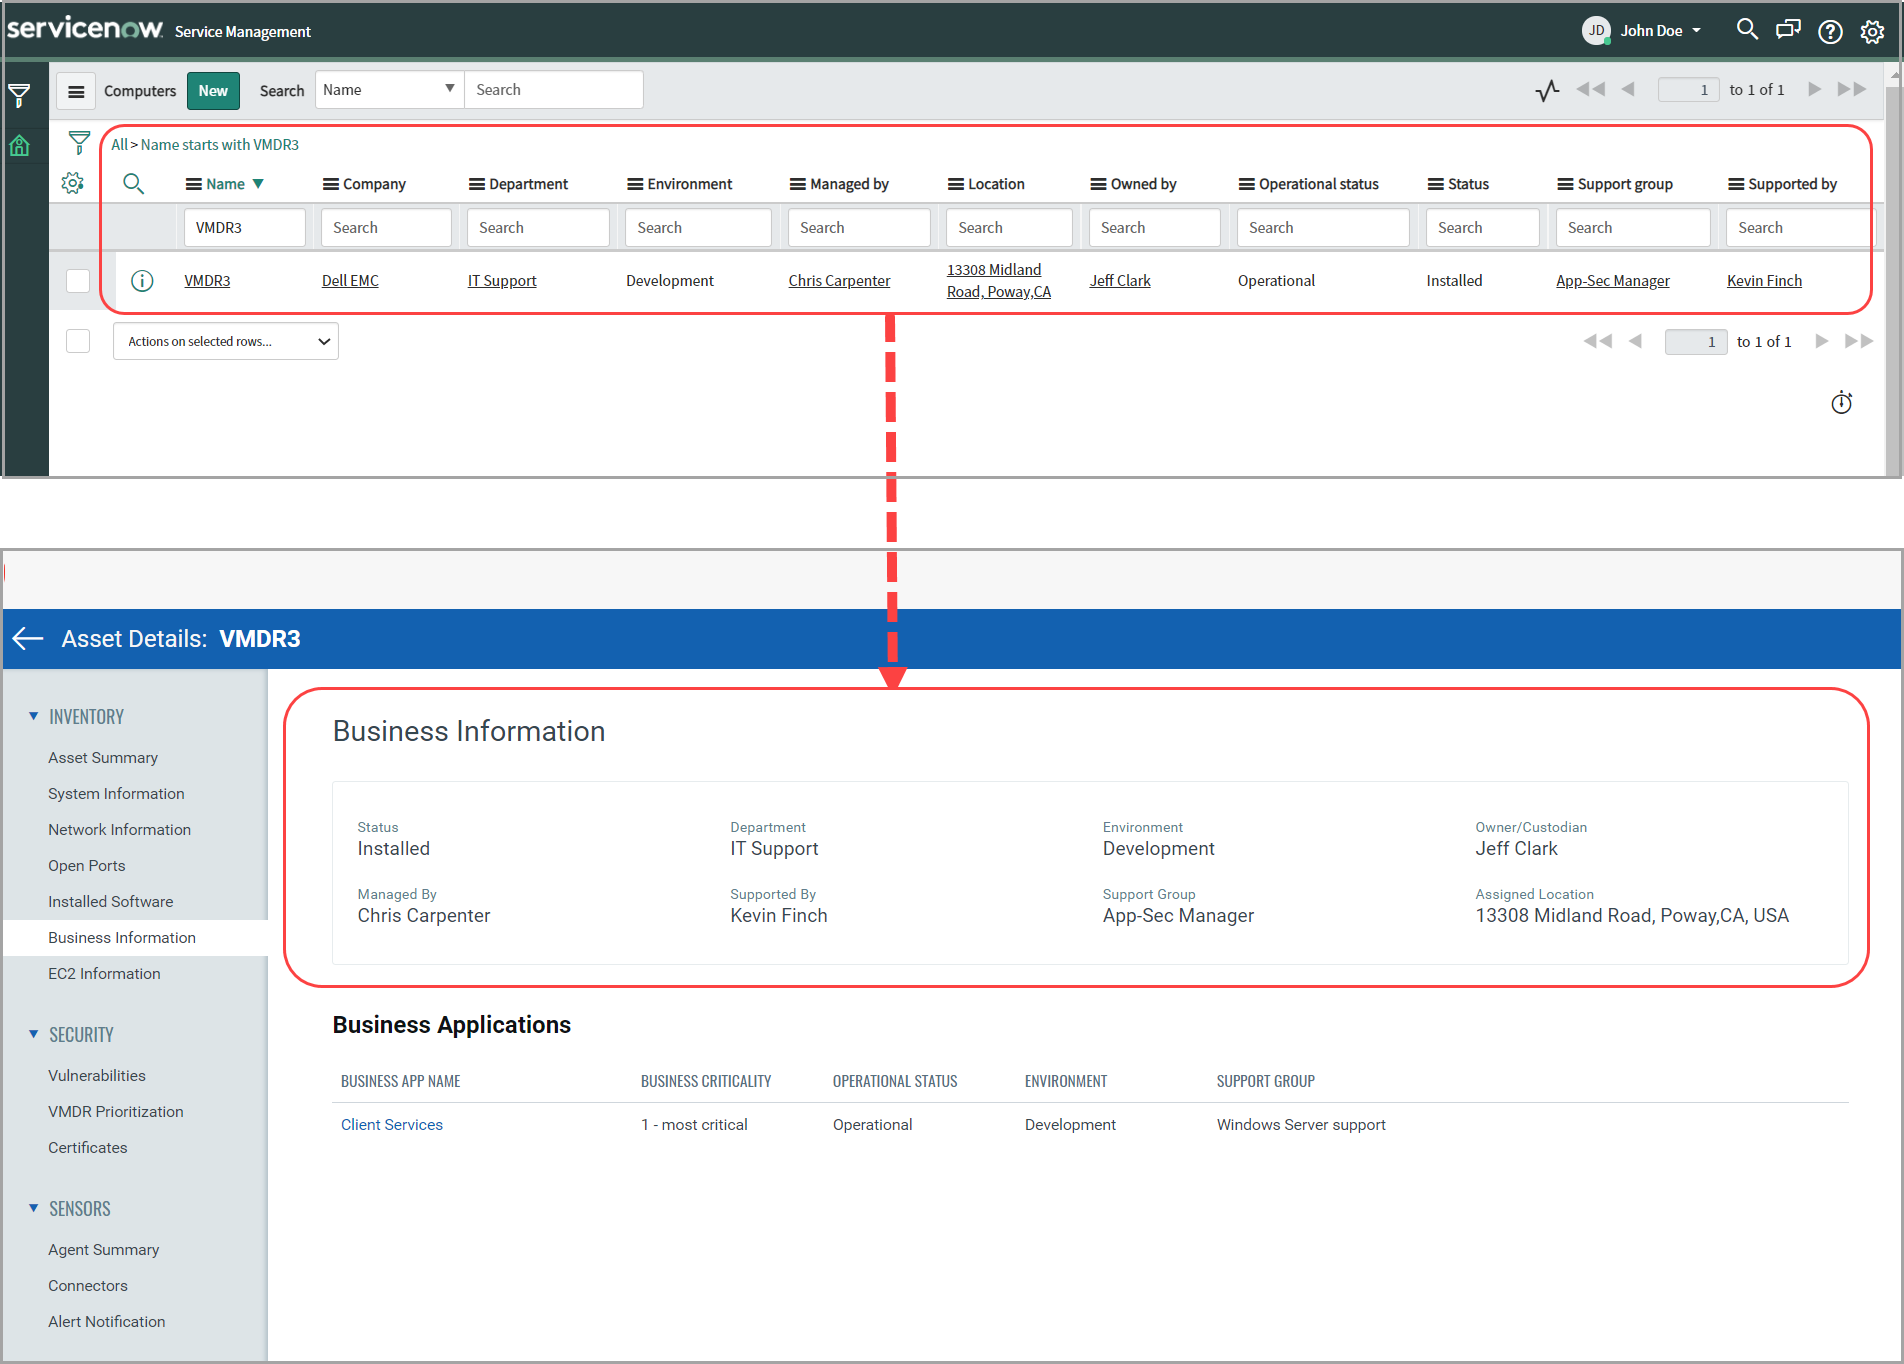
Task: Open Jeff Clark owner link
Action: [1120, 281]
